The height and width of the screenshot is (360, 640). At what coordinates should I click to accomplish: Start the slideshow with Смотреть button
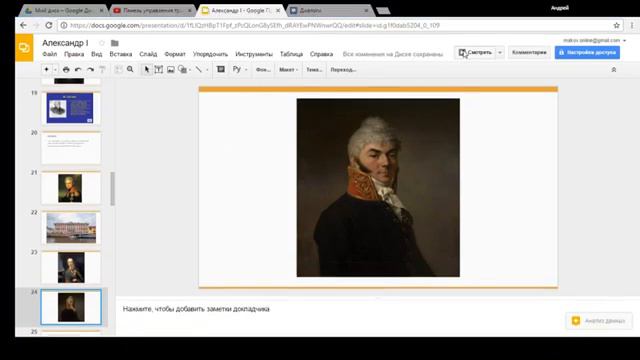tap(475, 52)
